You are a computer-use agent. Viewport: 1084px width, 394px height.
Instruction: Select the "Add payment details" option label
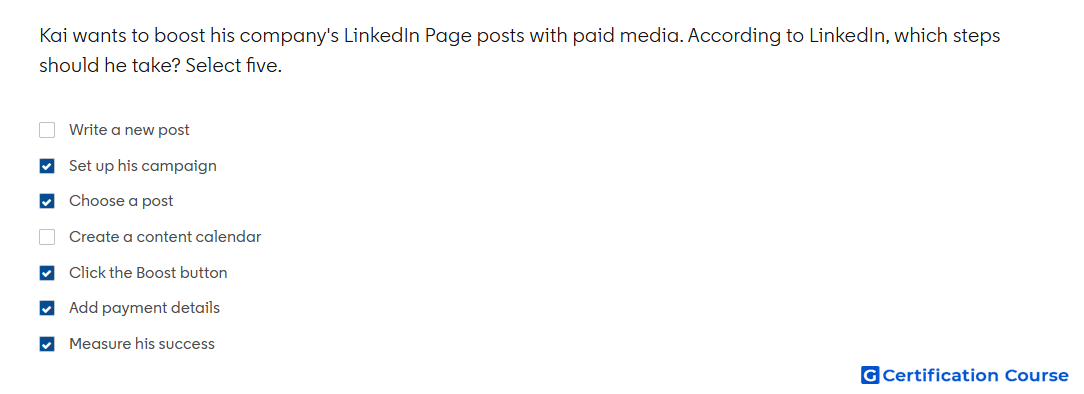144,308
